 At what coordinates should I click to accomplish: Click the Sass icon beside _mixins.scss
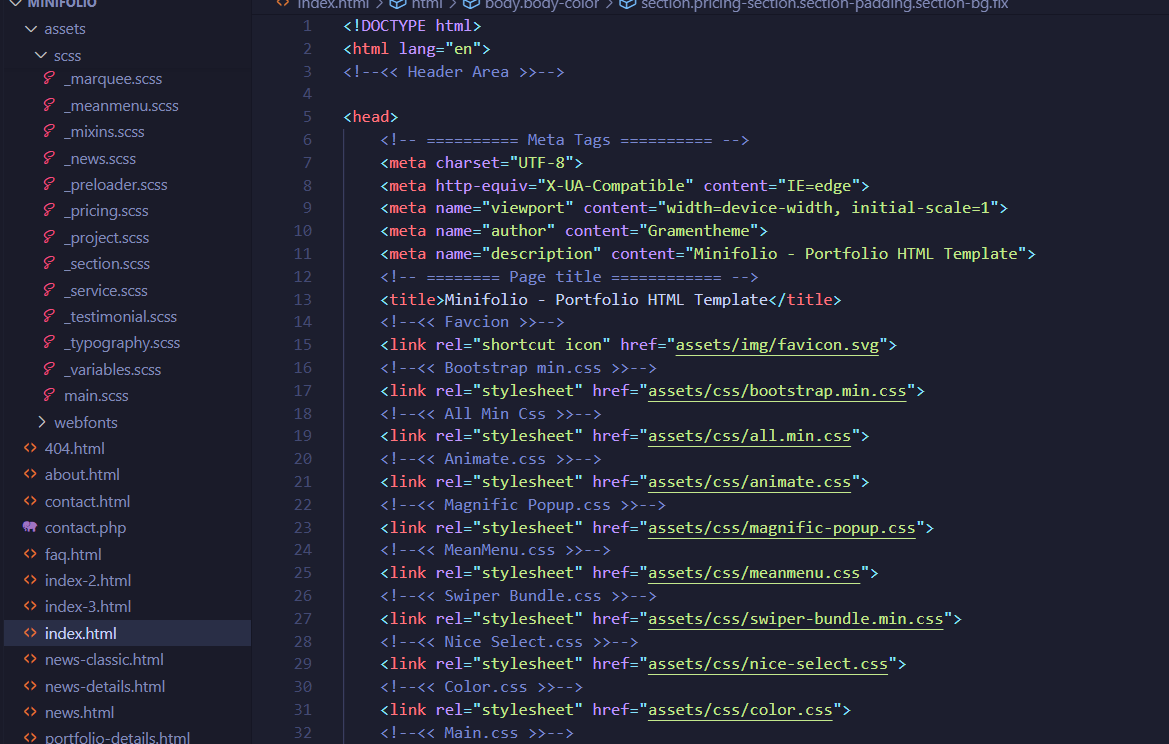tap(49, 131)
